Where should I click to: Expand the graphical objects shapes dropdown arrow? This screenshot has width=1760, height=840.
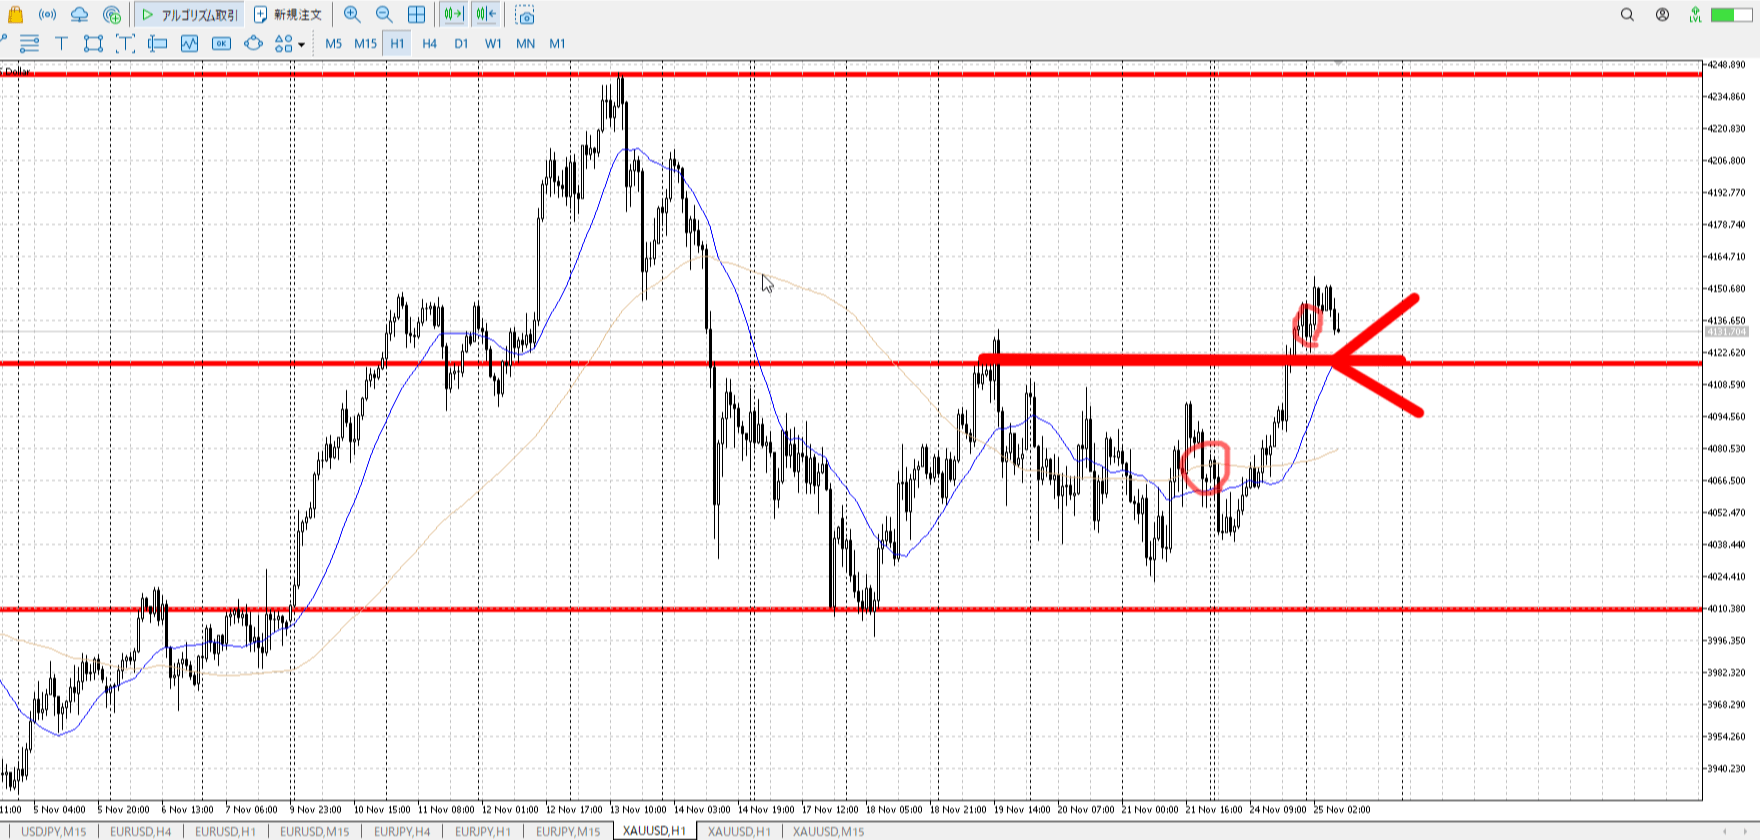click(301, 44)
